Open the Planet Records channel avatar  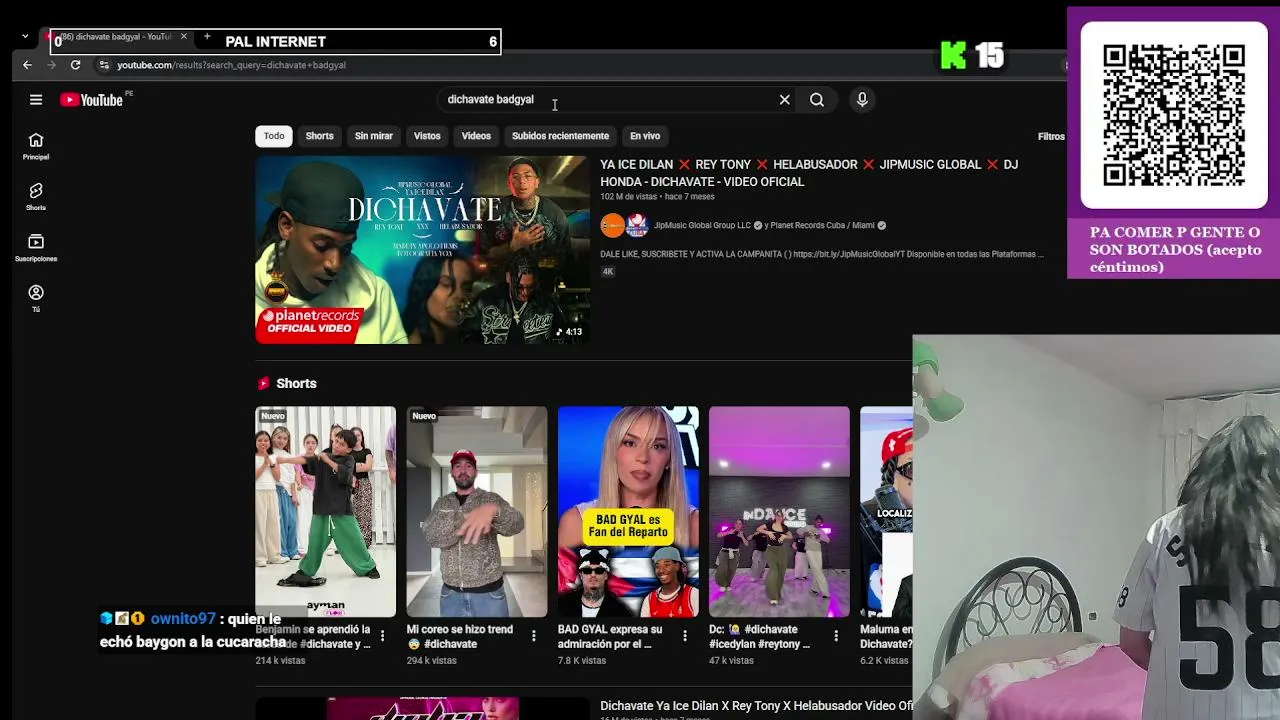tap(637, 226)
